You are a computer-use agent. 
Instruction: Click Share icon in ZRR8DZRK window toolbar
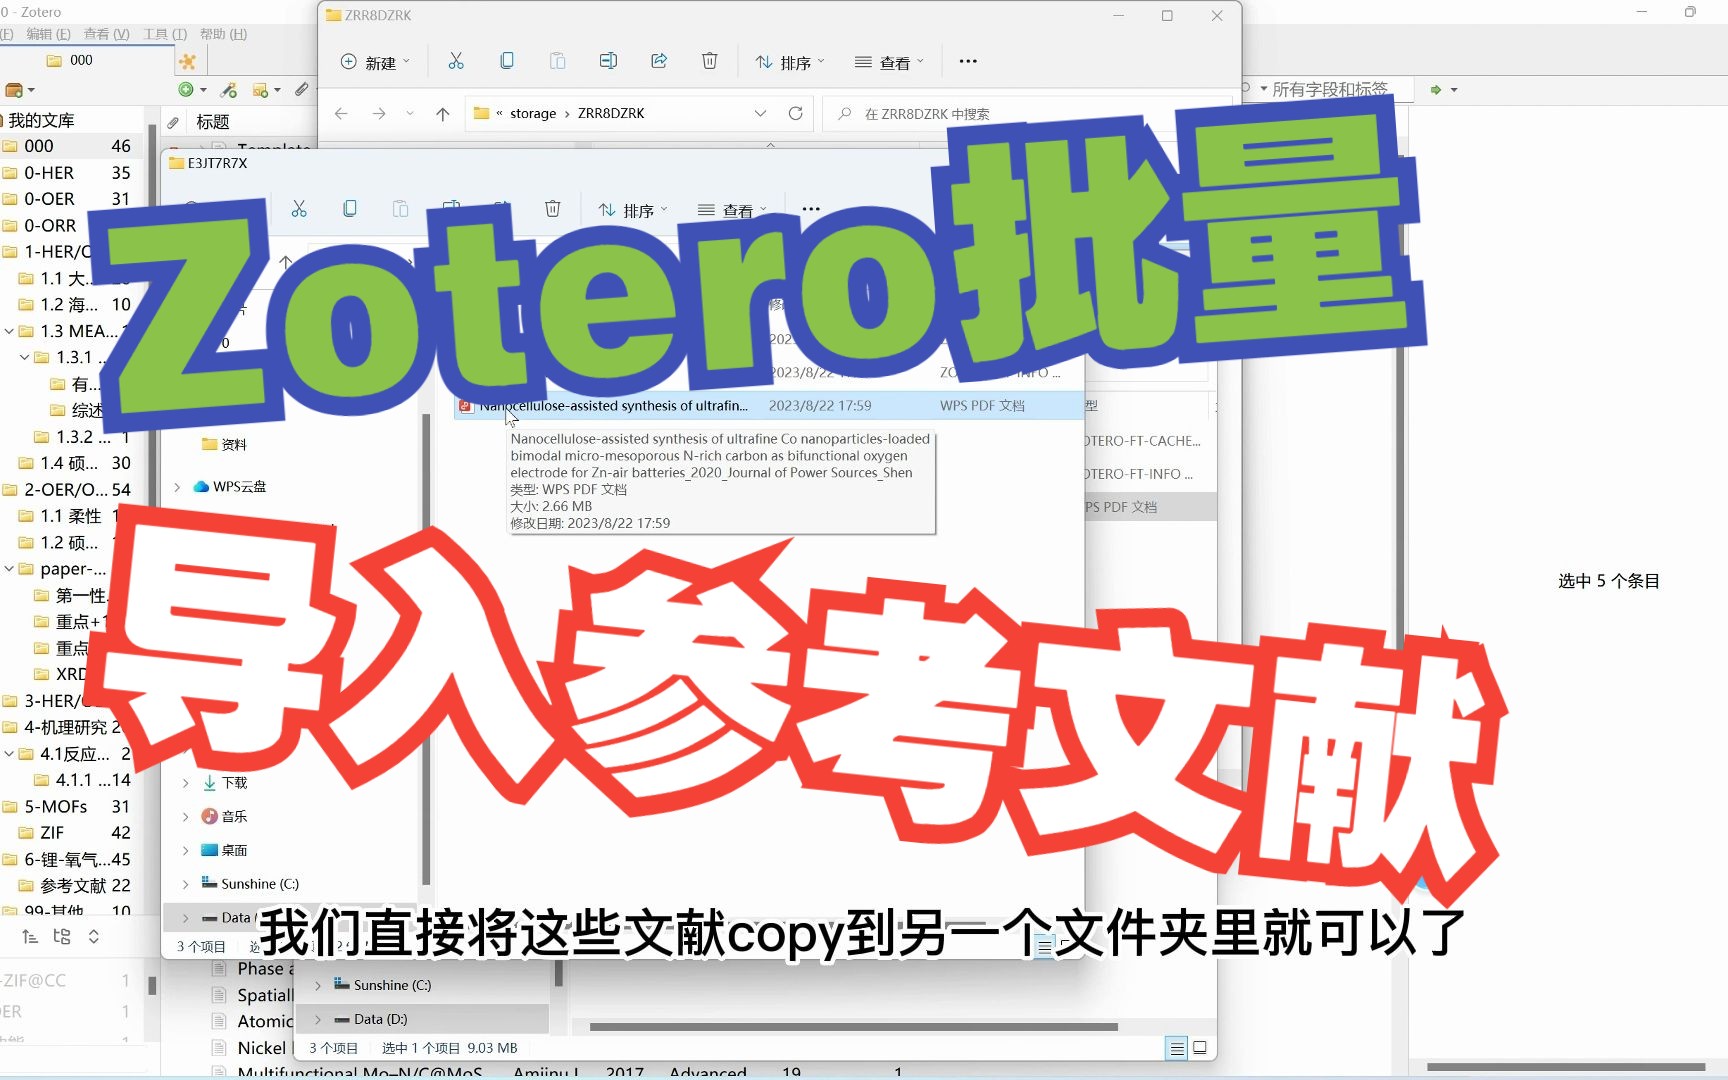click(x=659, y=61)
